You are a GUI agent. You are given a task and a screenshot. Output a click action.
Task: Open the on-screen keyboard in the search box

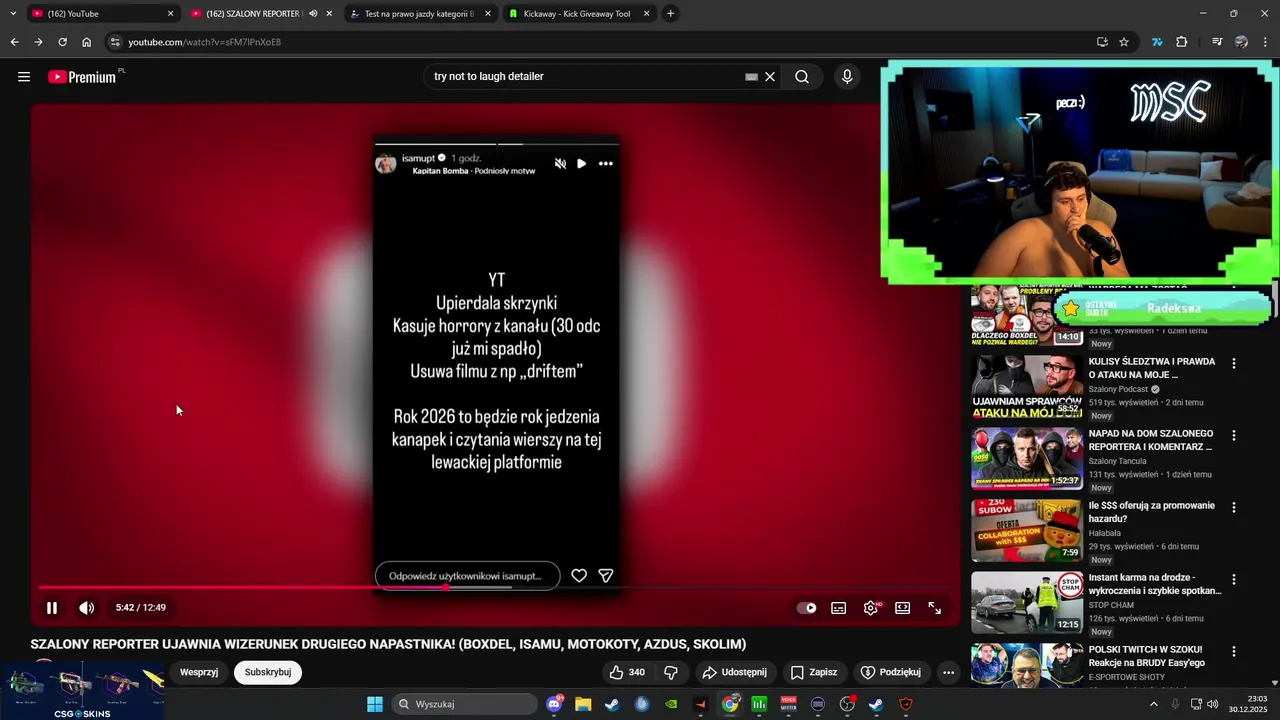[751, 77]
